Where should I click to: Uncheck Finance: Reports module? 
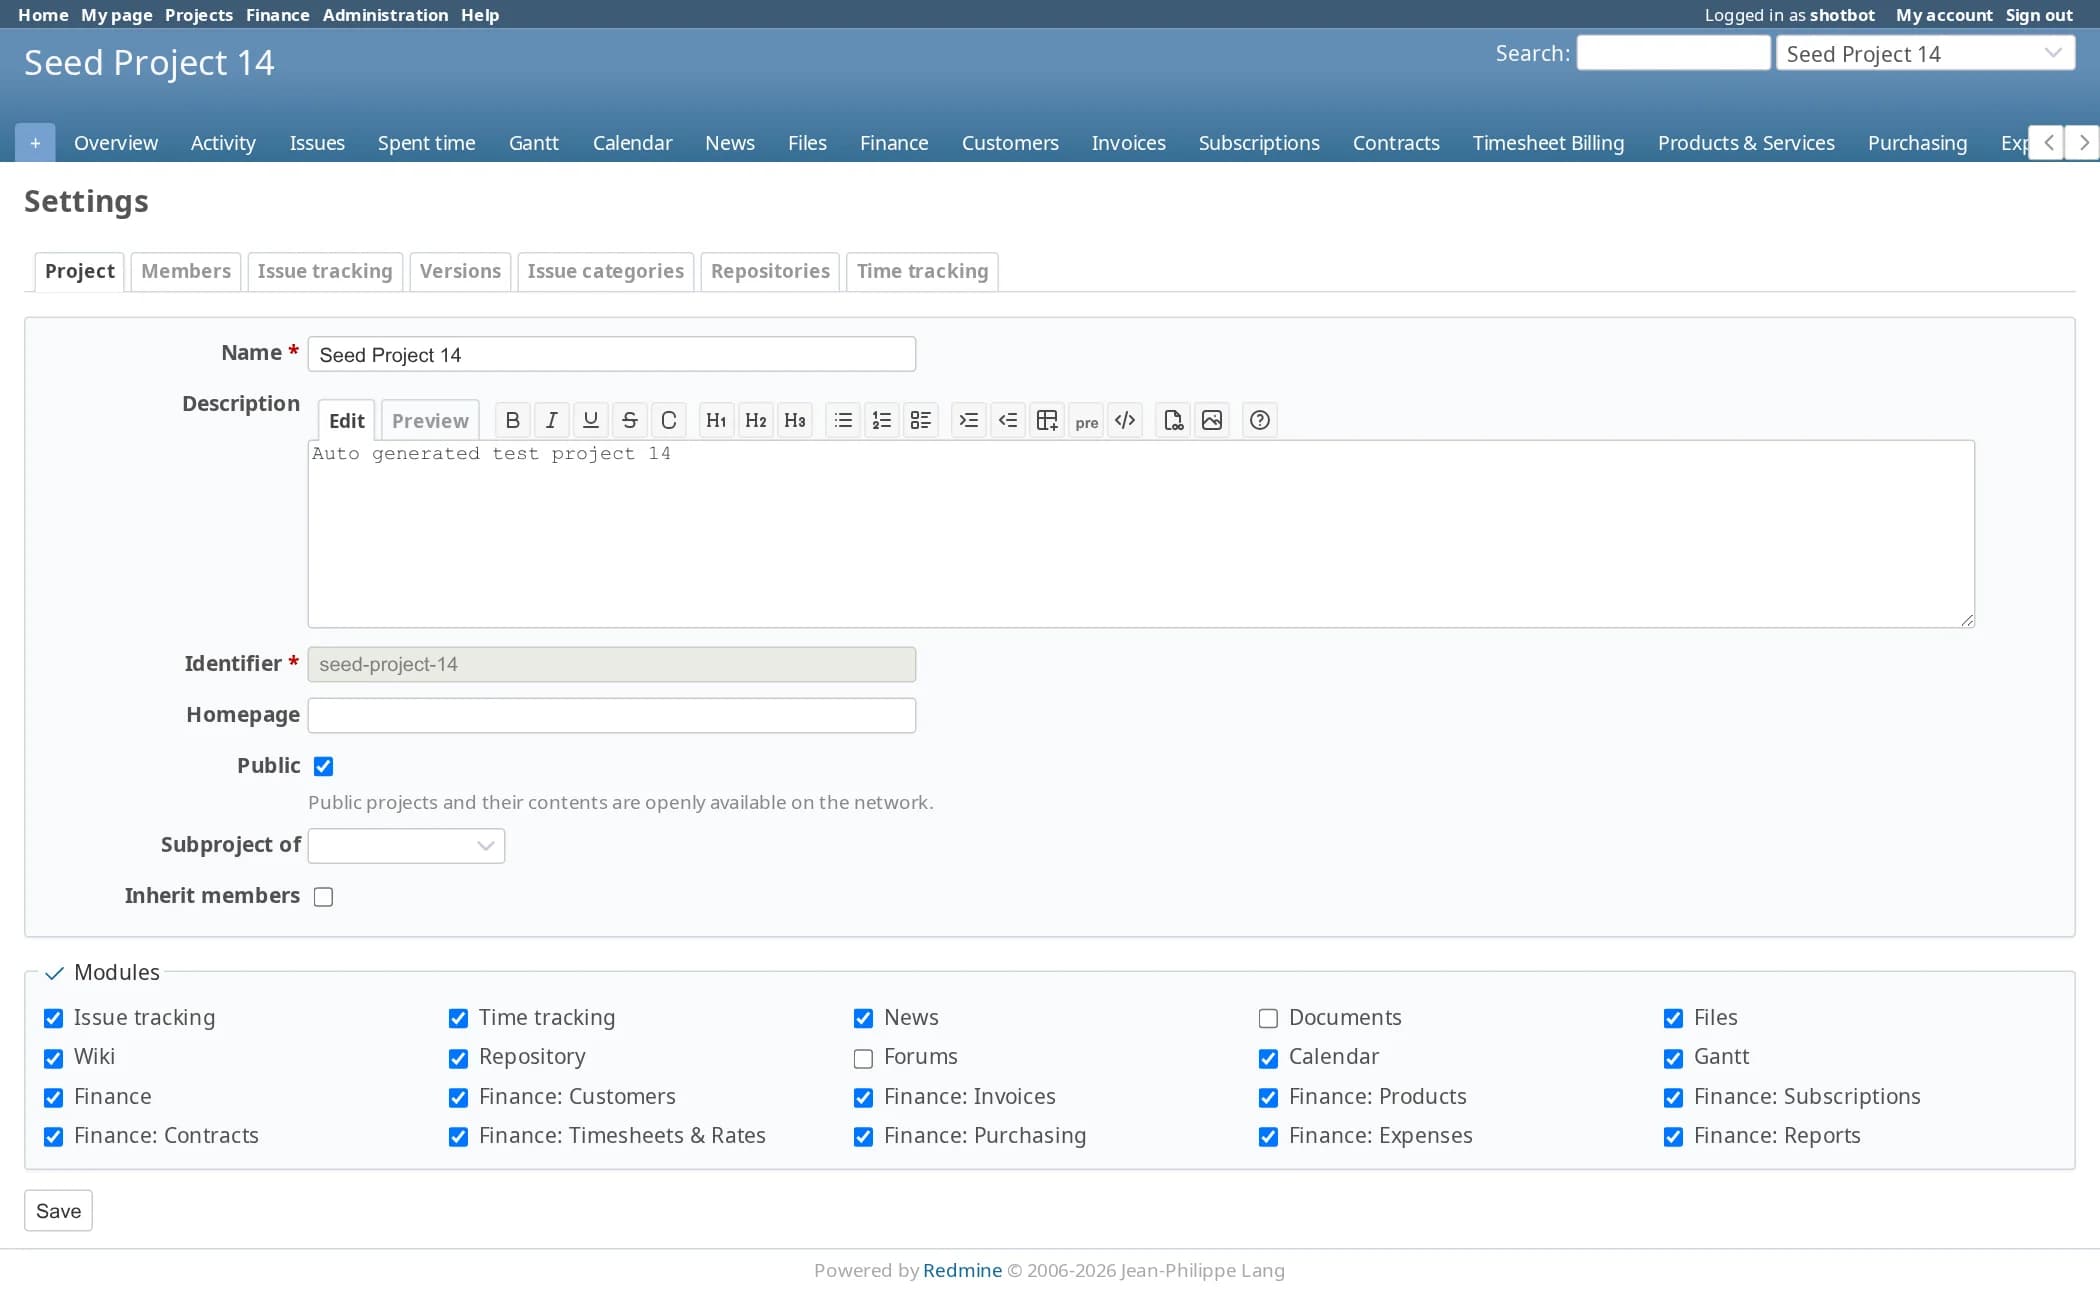(x=1673, y=1137)
